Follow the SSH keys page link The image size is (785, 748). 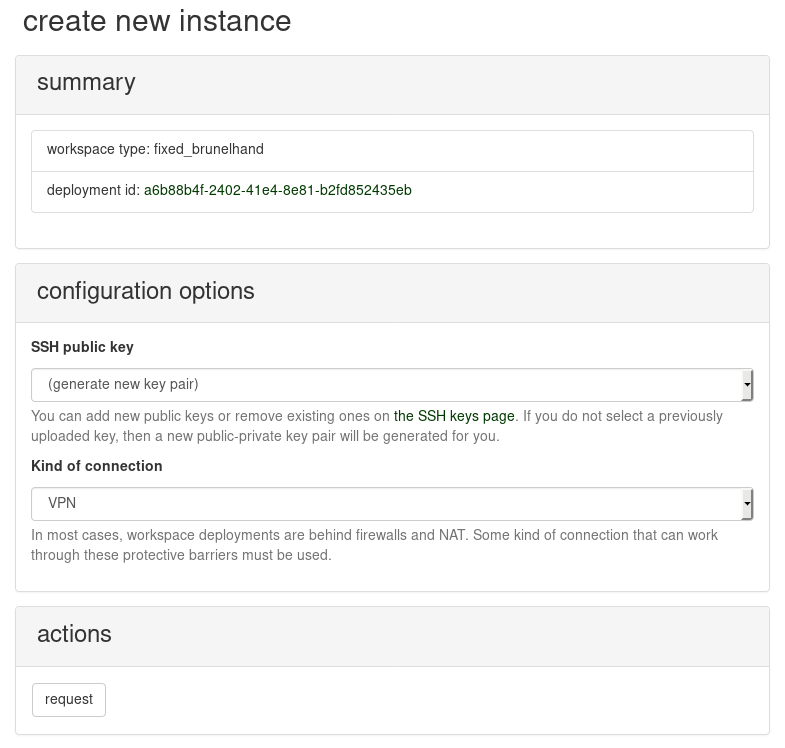[x=454, y=416]
